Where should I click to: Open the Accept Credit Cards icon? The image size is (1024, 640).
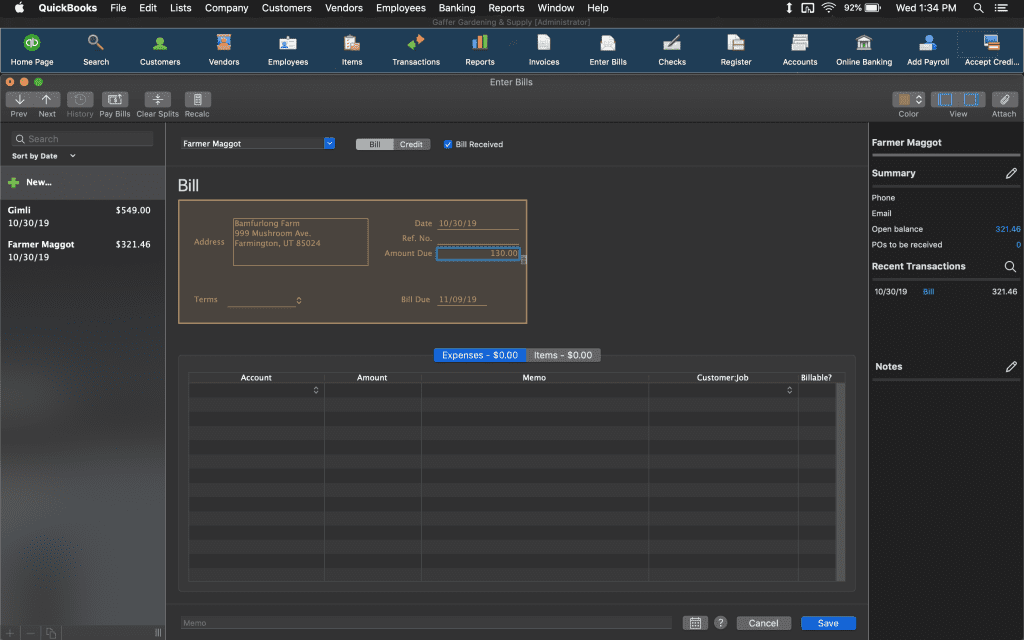[x=991, y=50]
